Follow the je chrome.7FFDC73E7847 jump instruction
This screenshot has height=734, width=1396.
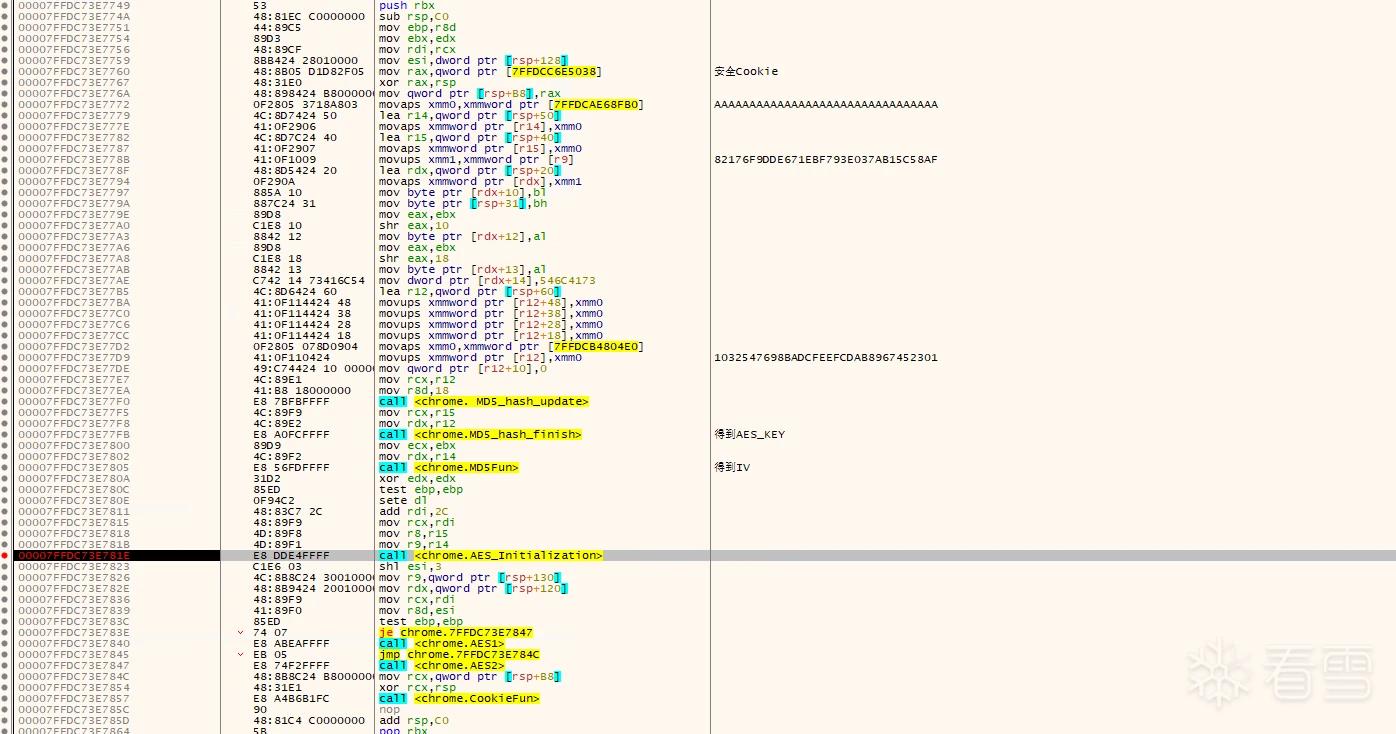(x=456, y=632)
